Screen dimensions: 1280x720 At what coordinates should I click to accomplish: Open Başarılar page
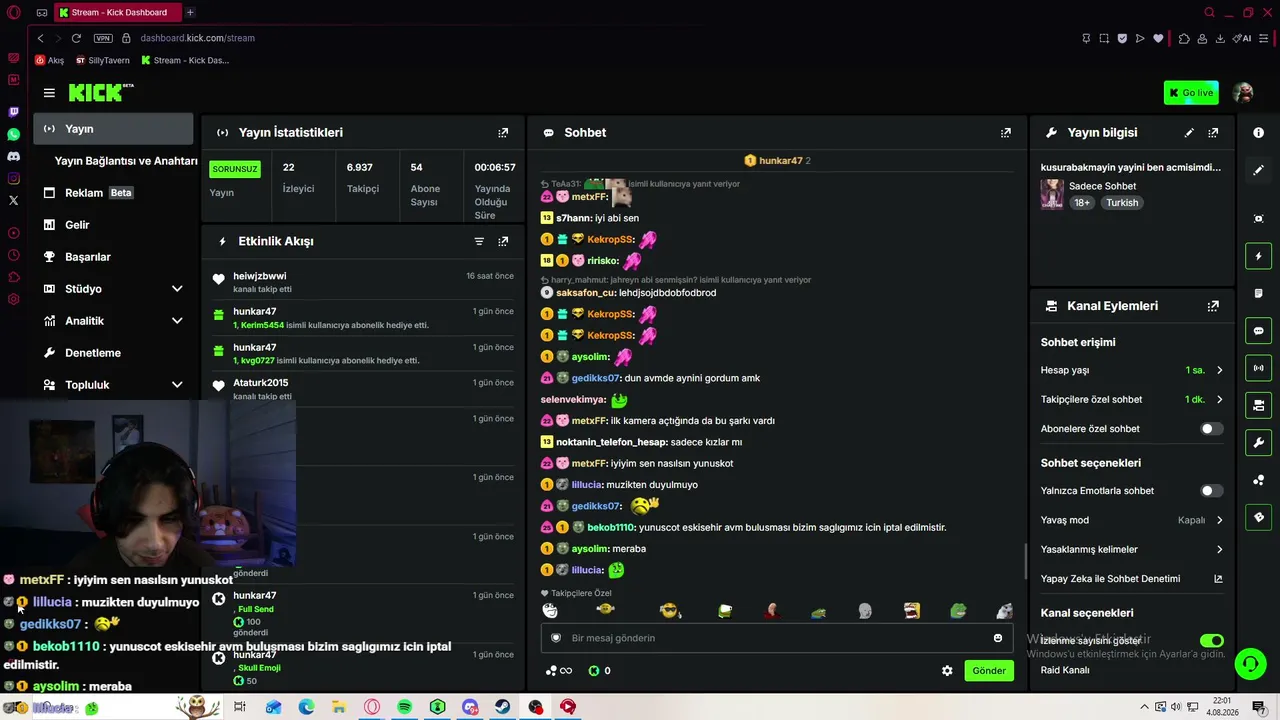pos(113,257)
